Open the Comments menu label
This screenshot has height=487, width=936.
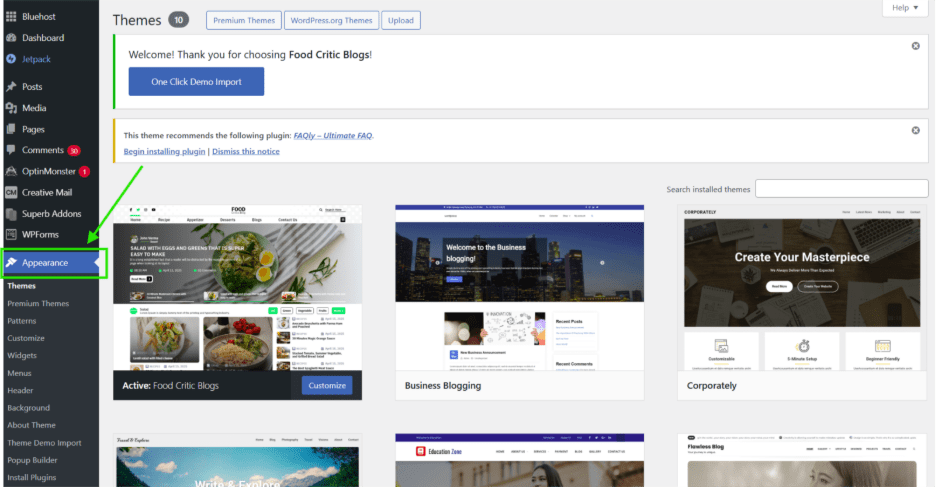click(x=43, y=150)
